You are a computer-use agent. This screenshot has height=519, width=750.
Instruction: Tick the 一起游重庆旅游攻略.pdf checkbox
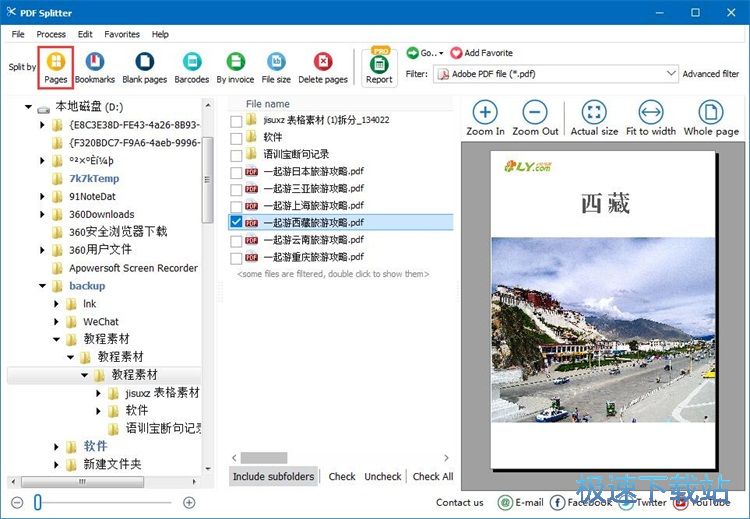[236, 257]
